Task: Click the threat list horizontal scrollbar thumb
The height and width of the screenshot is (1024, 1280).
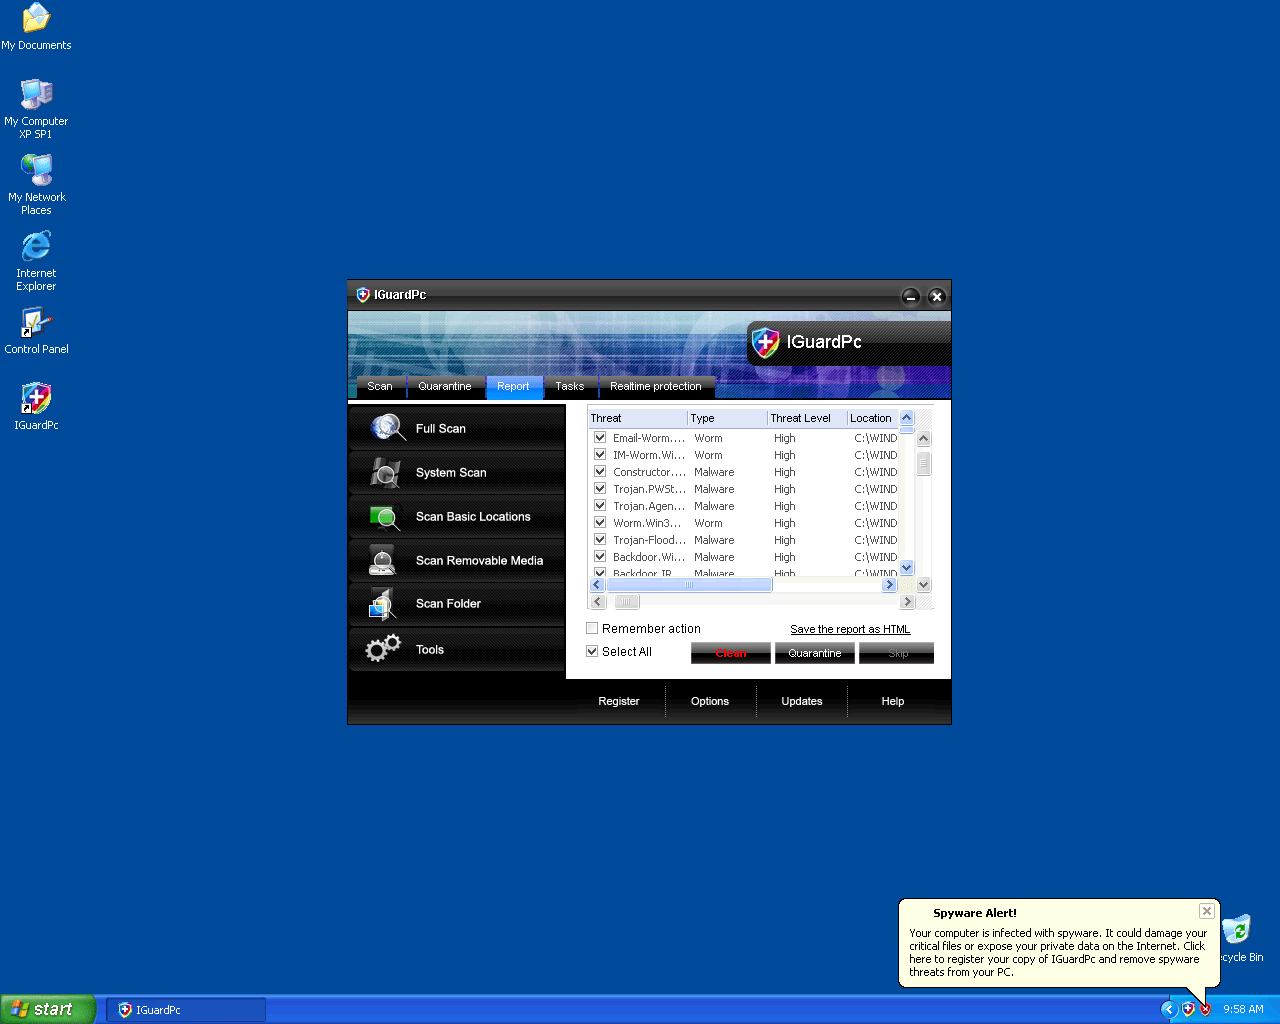Action: click(689, 585)
